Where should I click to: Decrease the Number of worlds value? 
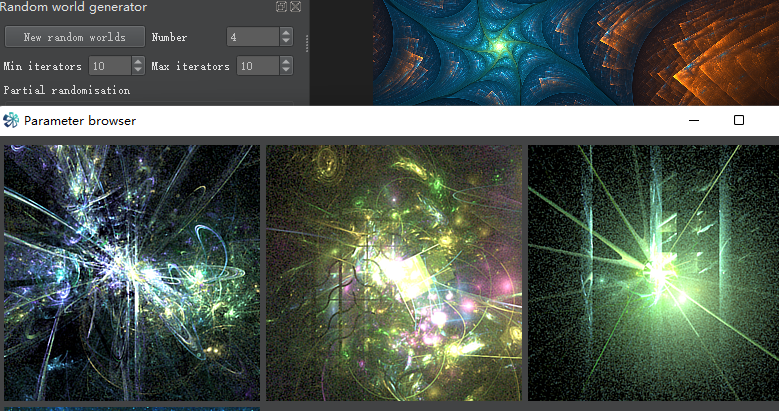click(x=286, y=42)
